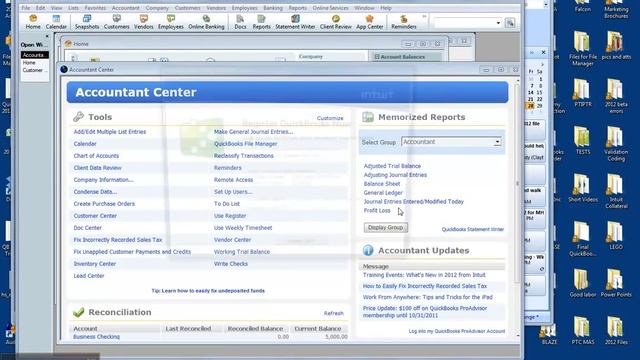This screenshot has height=360, width=640.
Task: Select Home in Open Windows list
Action: [29, 62]
